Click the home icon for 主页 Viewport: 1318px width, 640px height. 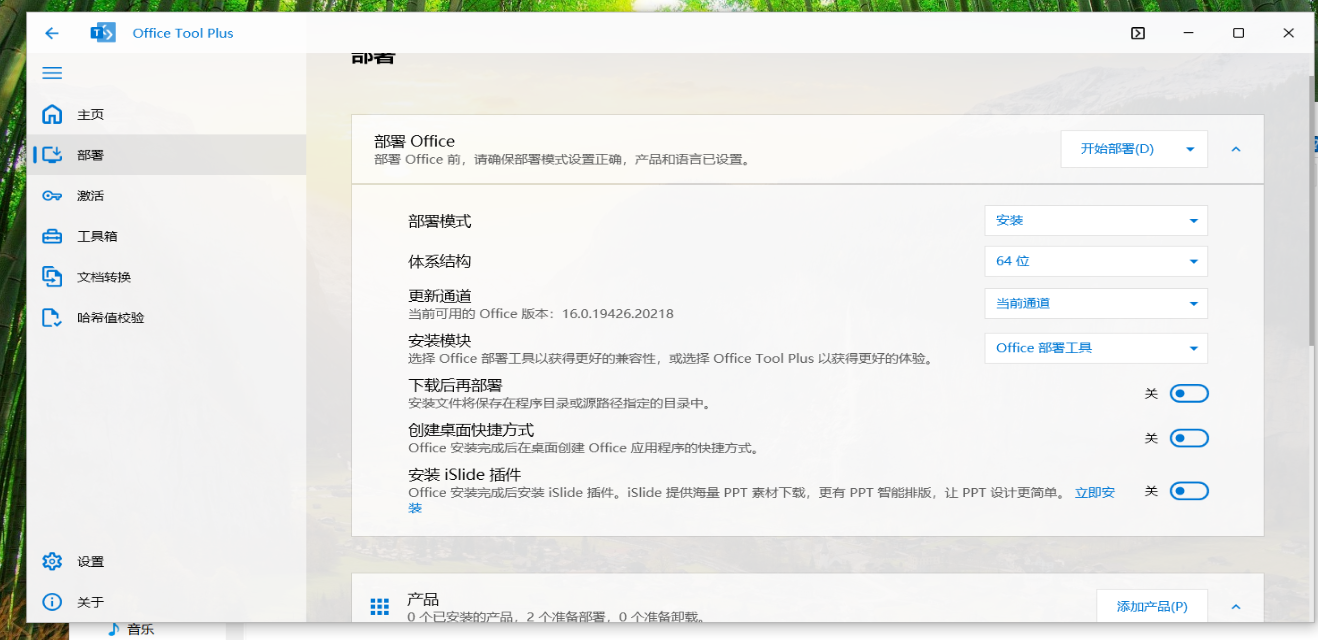pyautogui.click(x=52, y=114)
